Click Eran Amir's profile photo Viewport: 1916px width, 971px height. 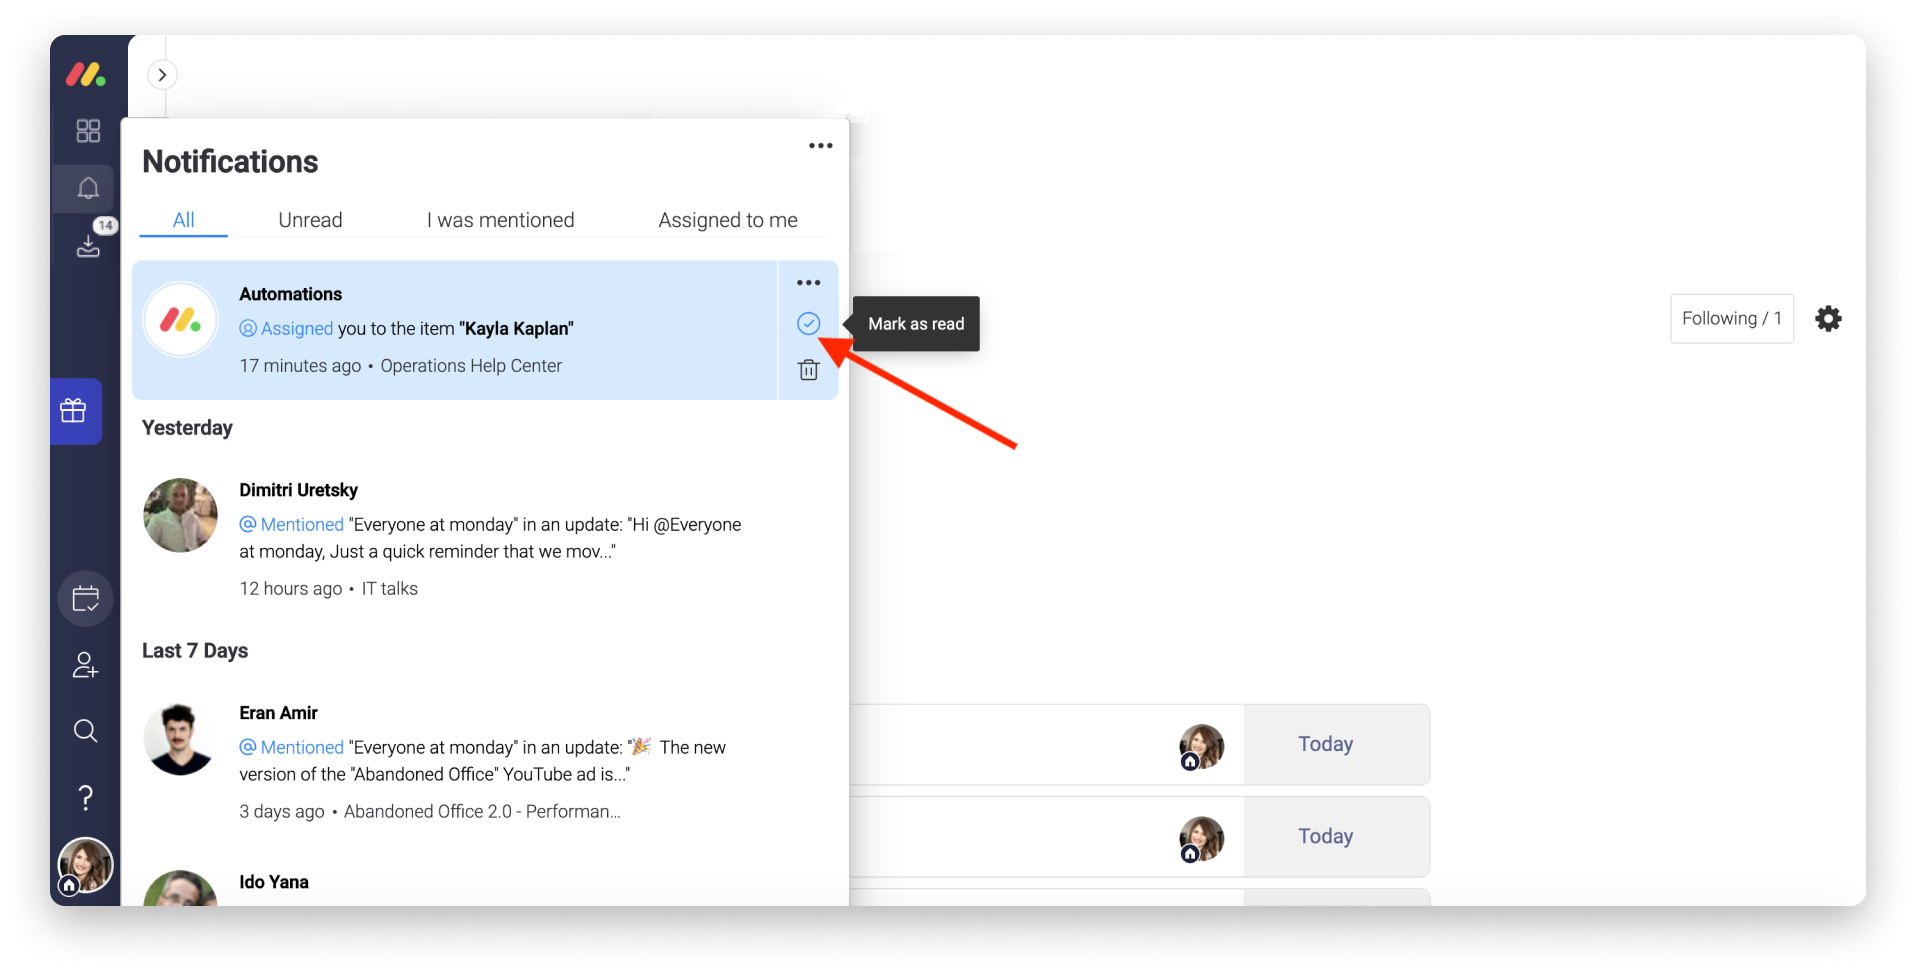point(179,739)
